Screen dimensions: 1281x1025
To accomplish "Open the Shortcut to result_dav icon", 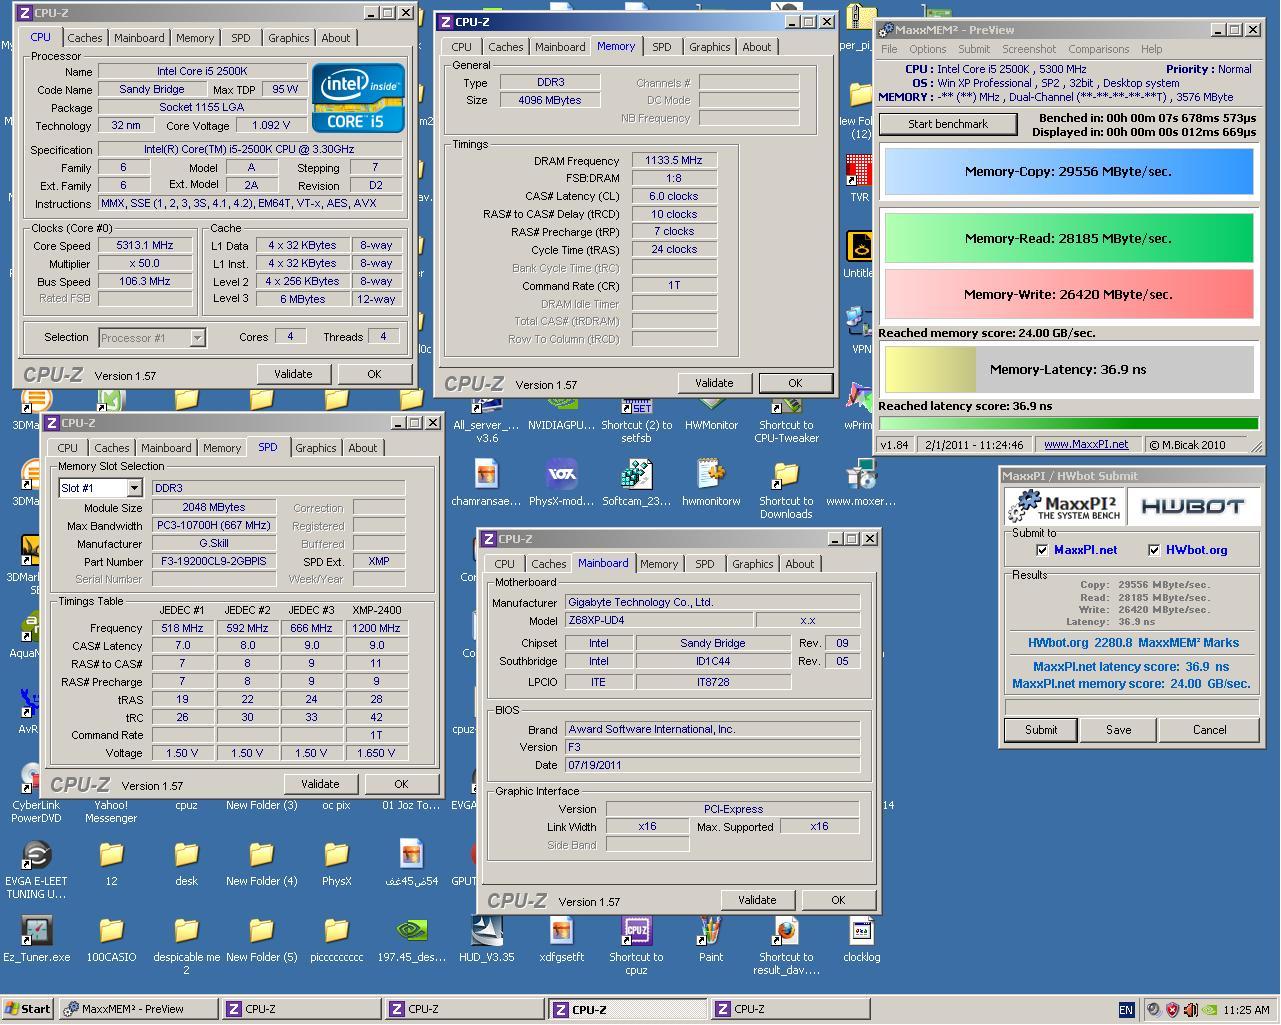I will pyautogui.click(x=786, y=944).
